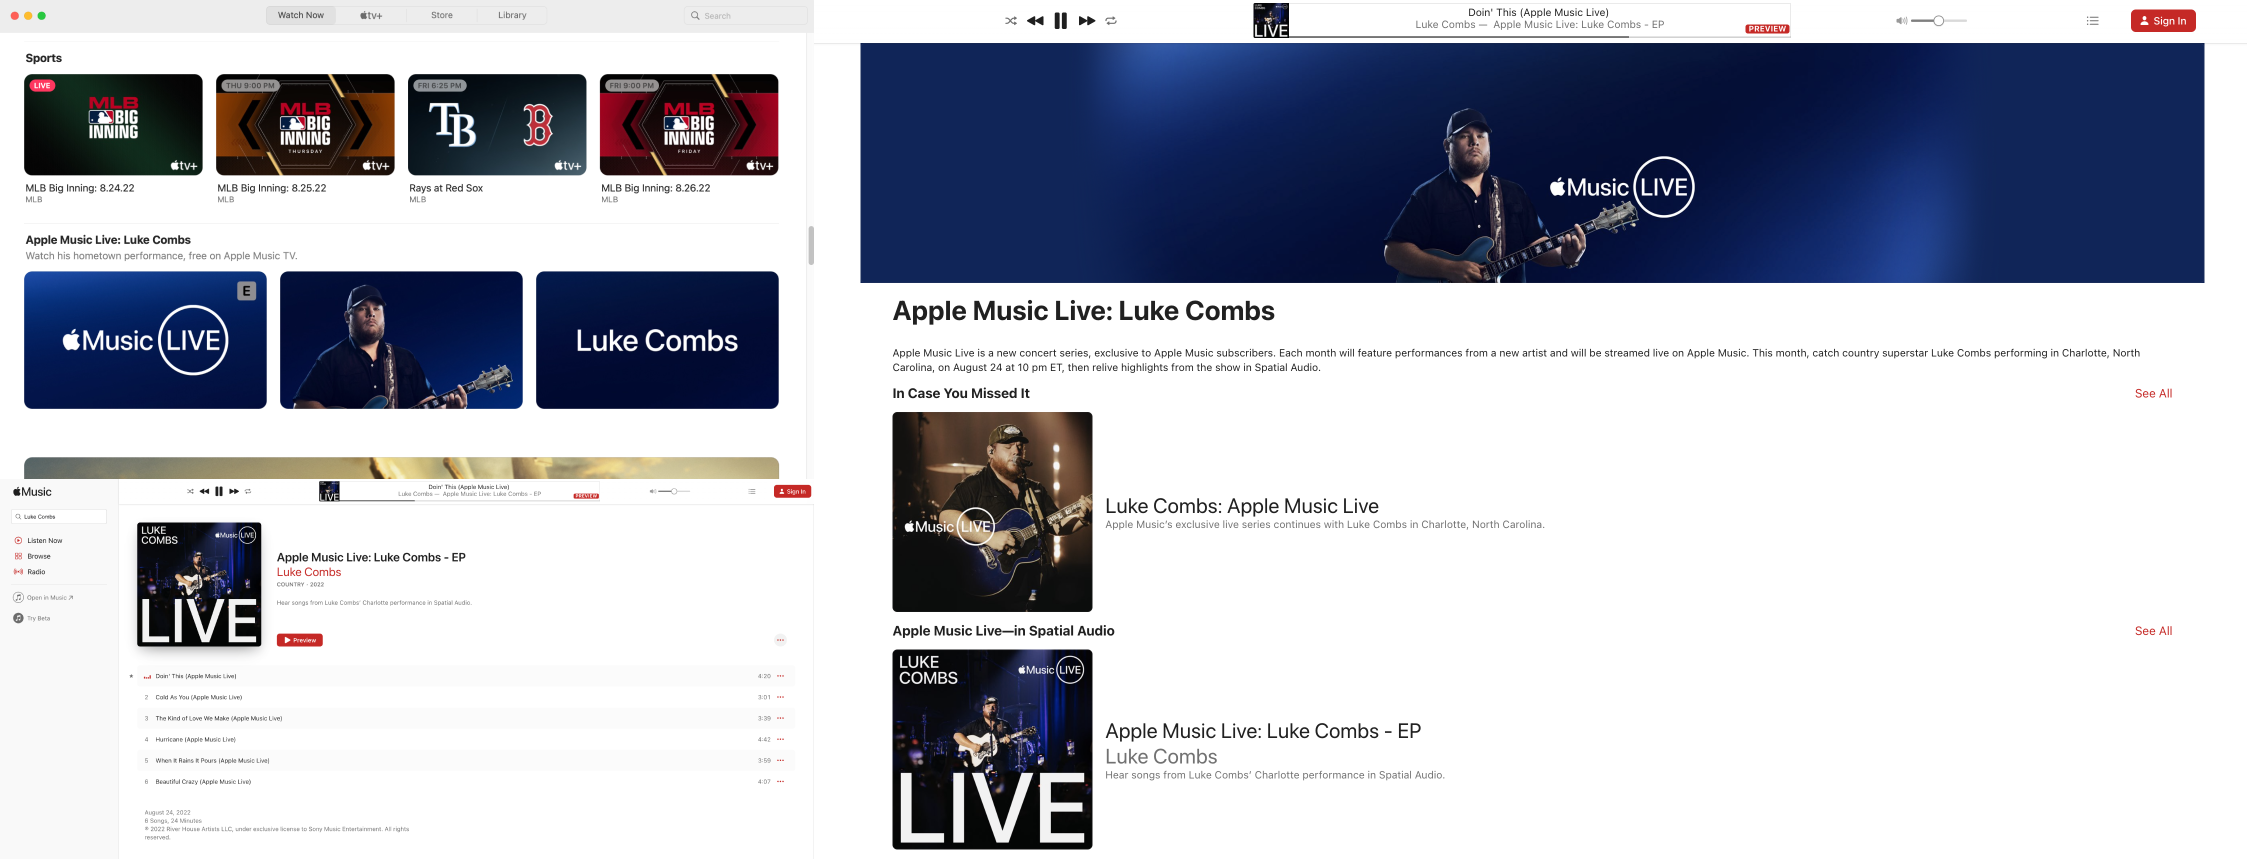The height and width of the screenshot is (859, 2247).
Task: Skip to next track in the large player bar
Action: coord(1086,21)
